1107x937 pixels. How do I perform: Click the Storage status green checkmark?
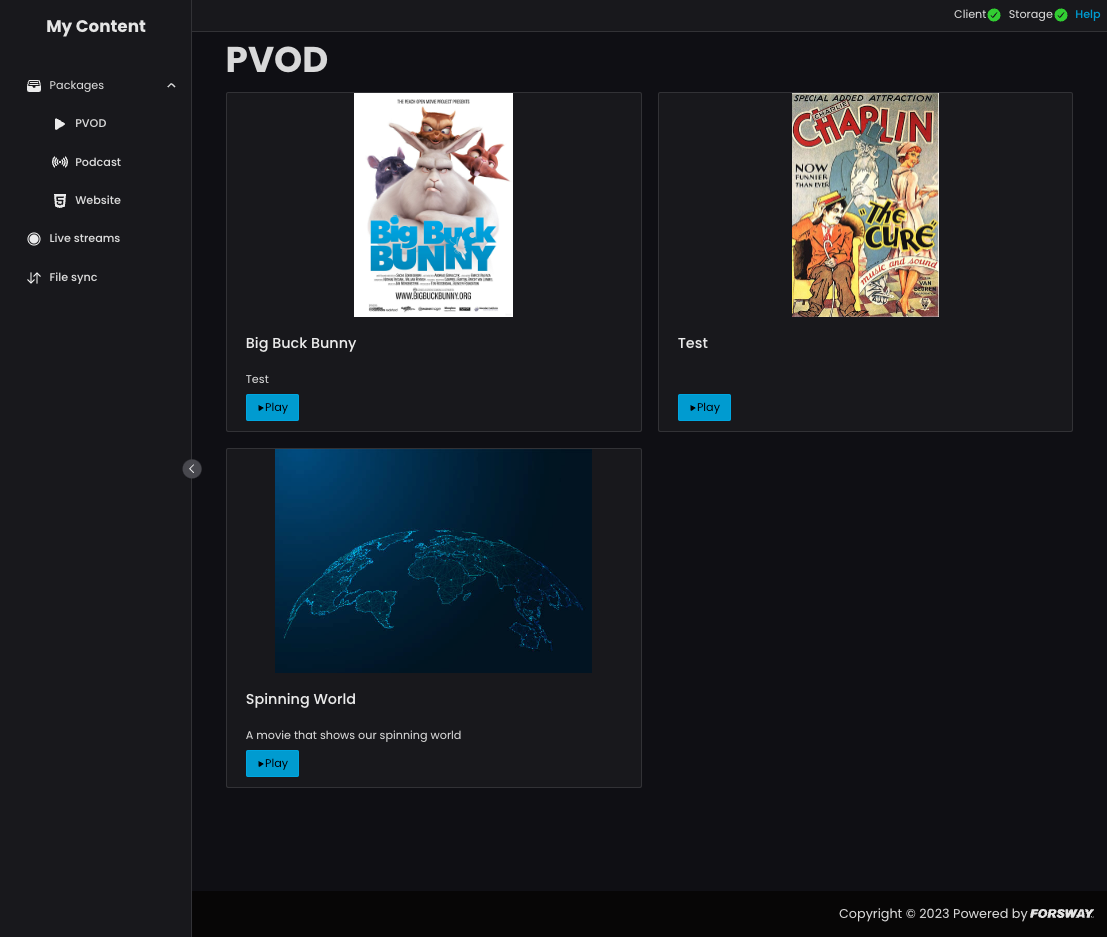pos(1061,15)
